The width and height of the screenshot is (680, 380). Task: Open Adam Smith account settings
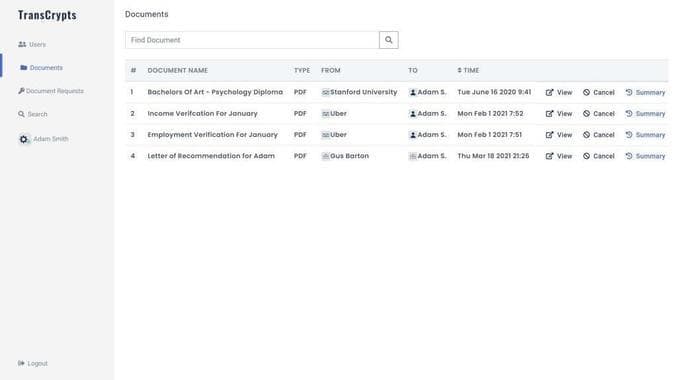coord(43,139)
